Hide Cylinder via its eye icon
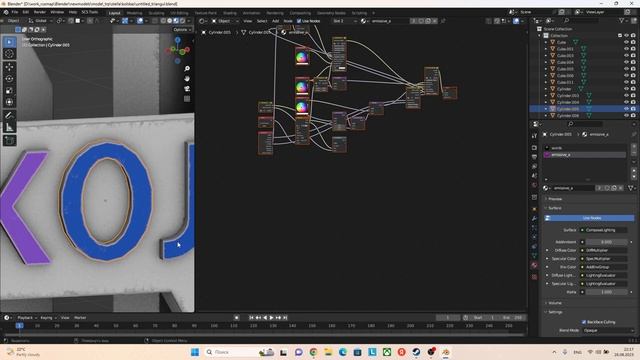 pyautogui.click(x=626, y=89)
